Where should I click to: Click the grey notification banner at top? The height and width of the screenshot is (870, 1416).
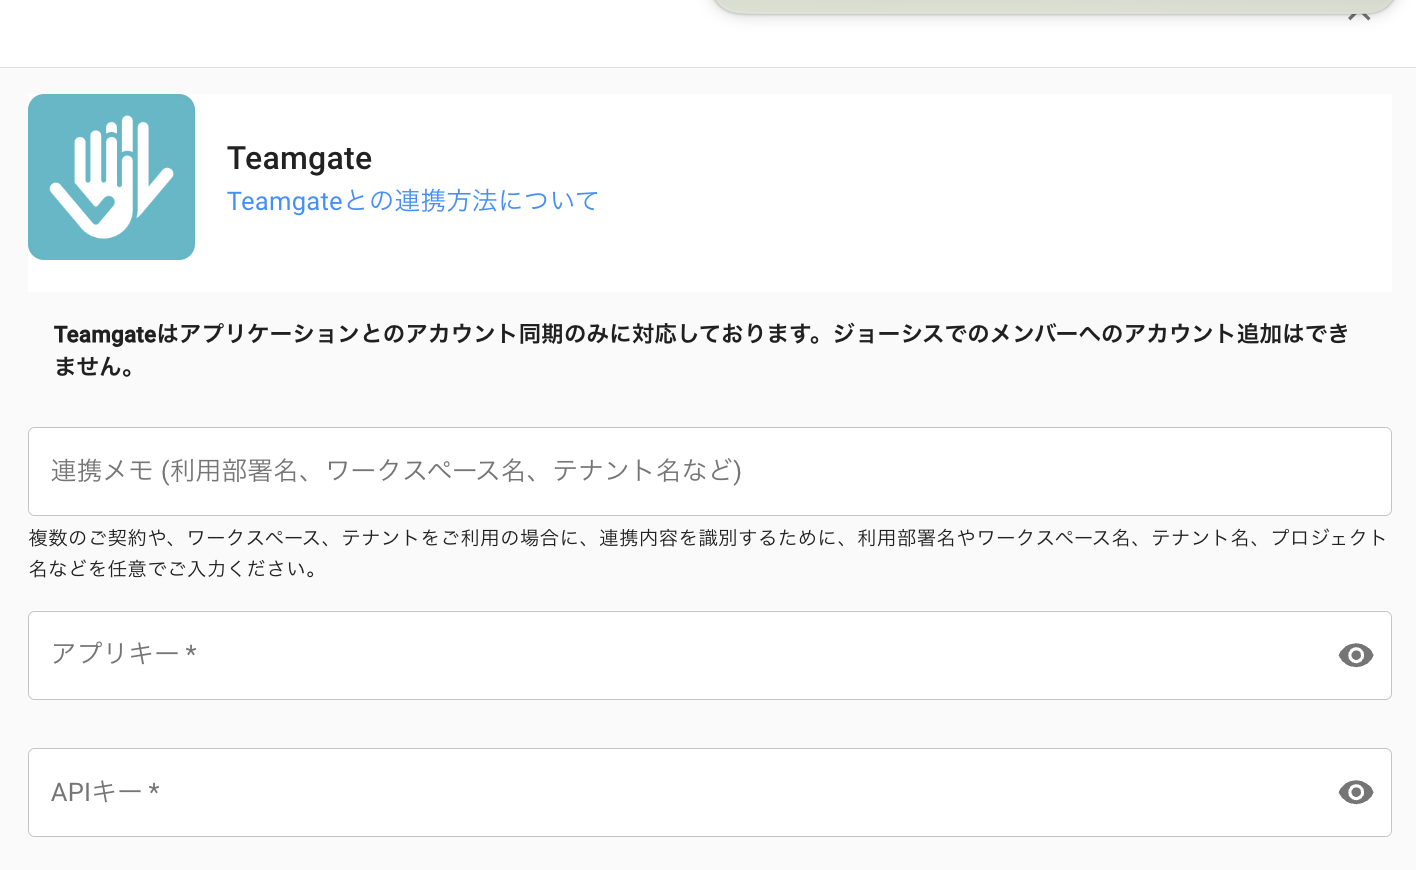click(x=1050, y=6)
